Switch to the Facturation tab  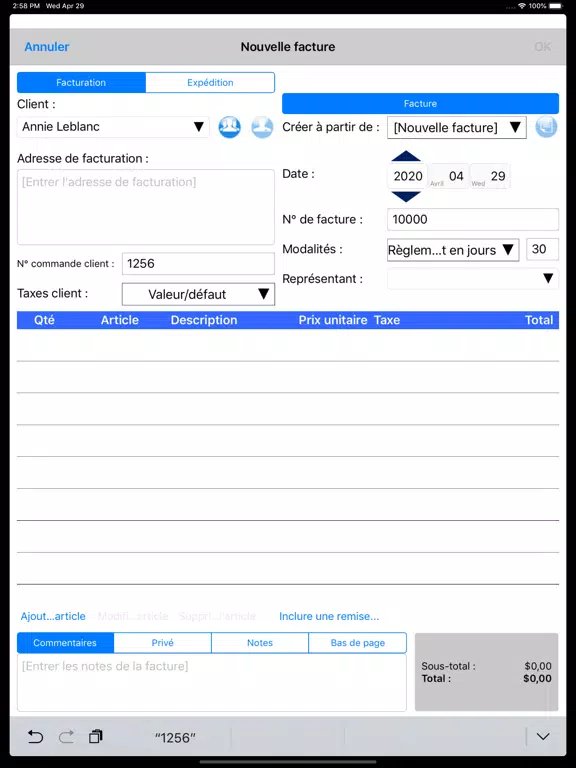pyautogui.click(x=81, y=83)
